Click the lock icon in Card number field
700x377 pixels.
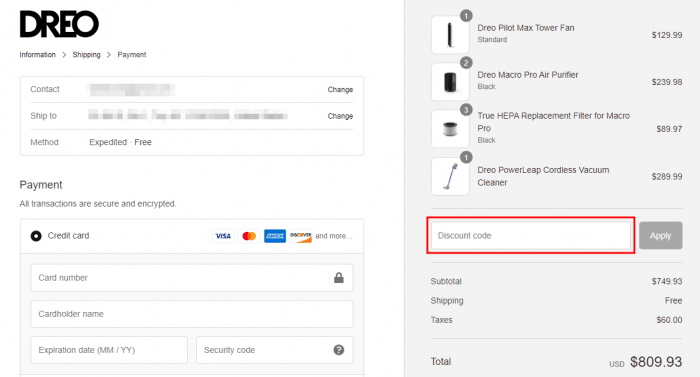point(339,278)
